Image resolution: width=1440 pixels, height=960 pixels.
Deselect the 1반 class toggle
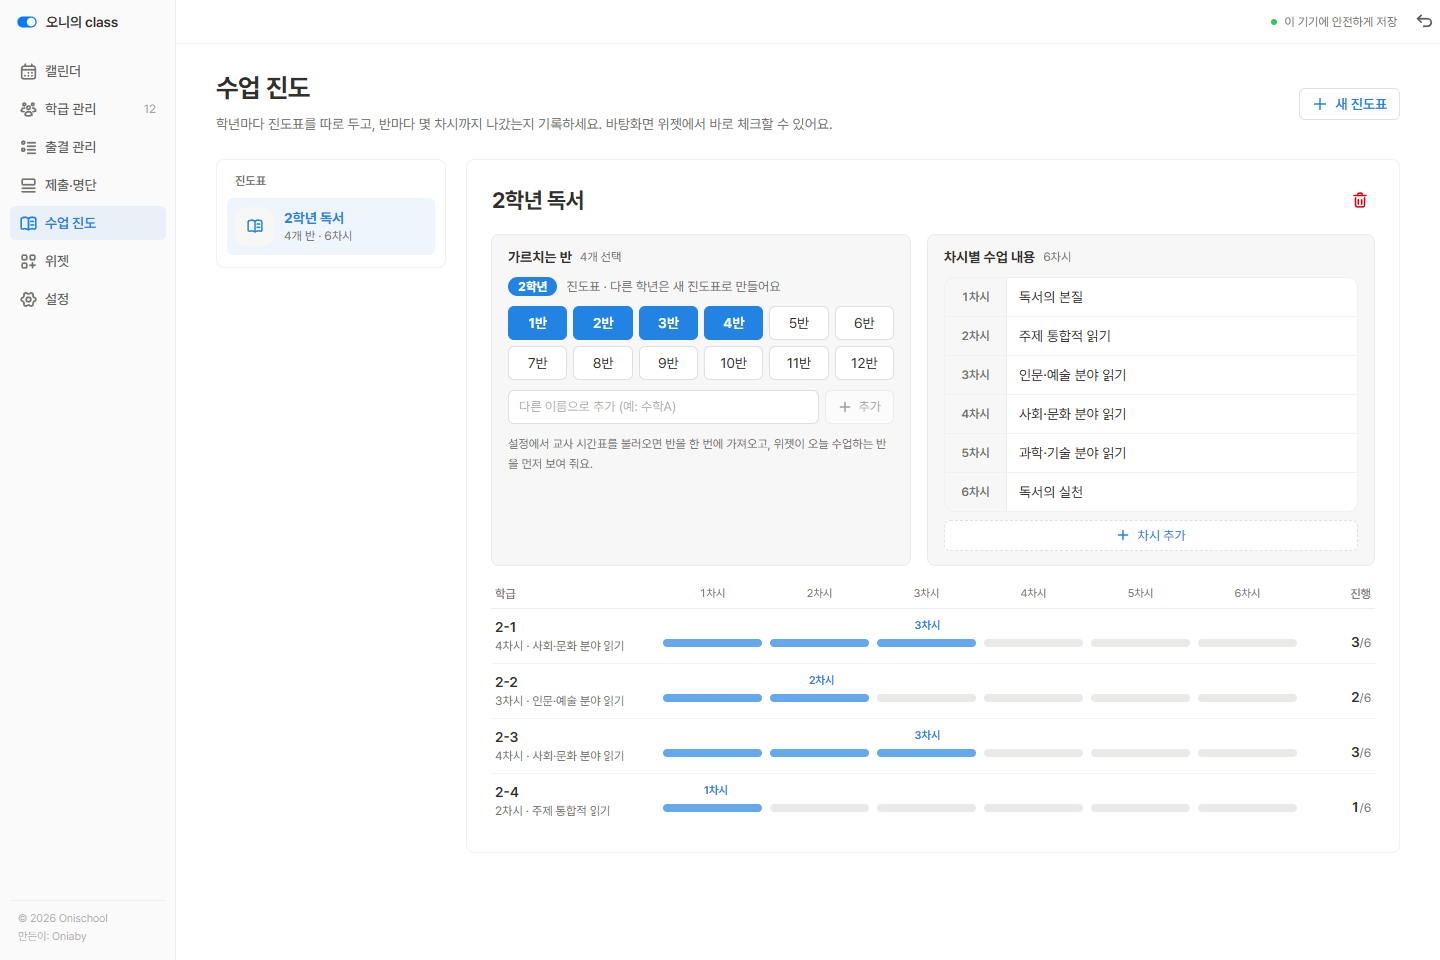tap(537, 323)
